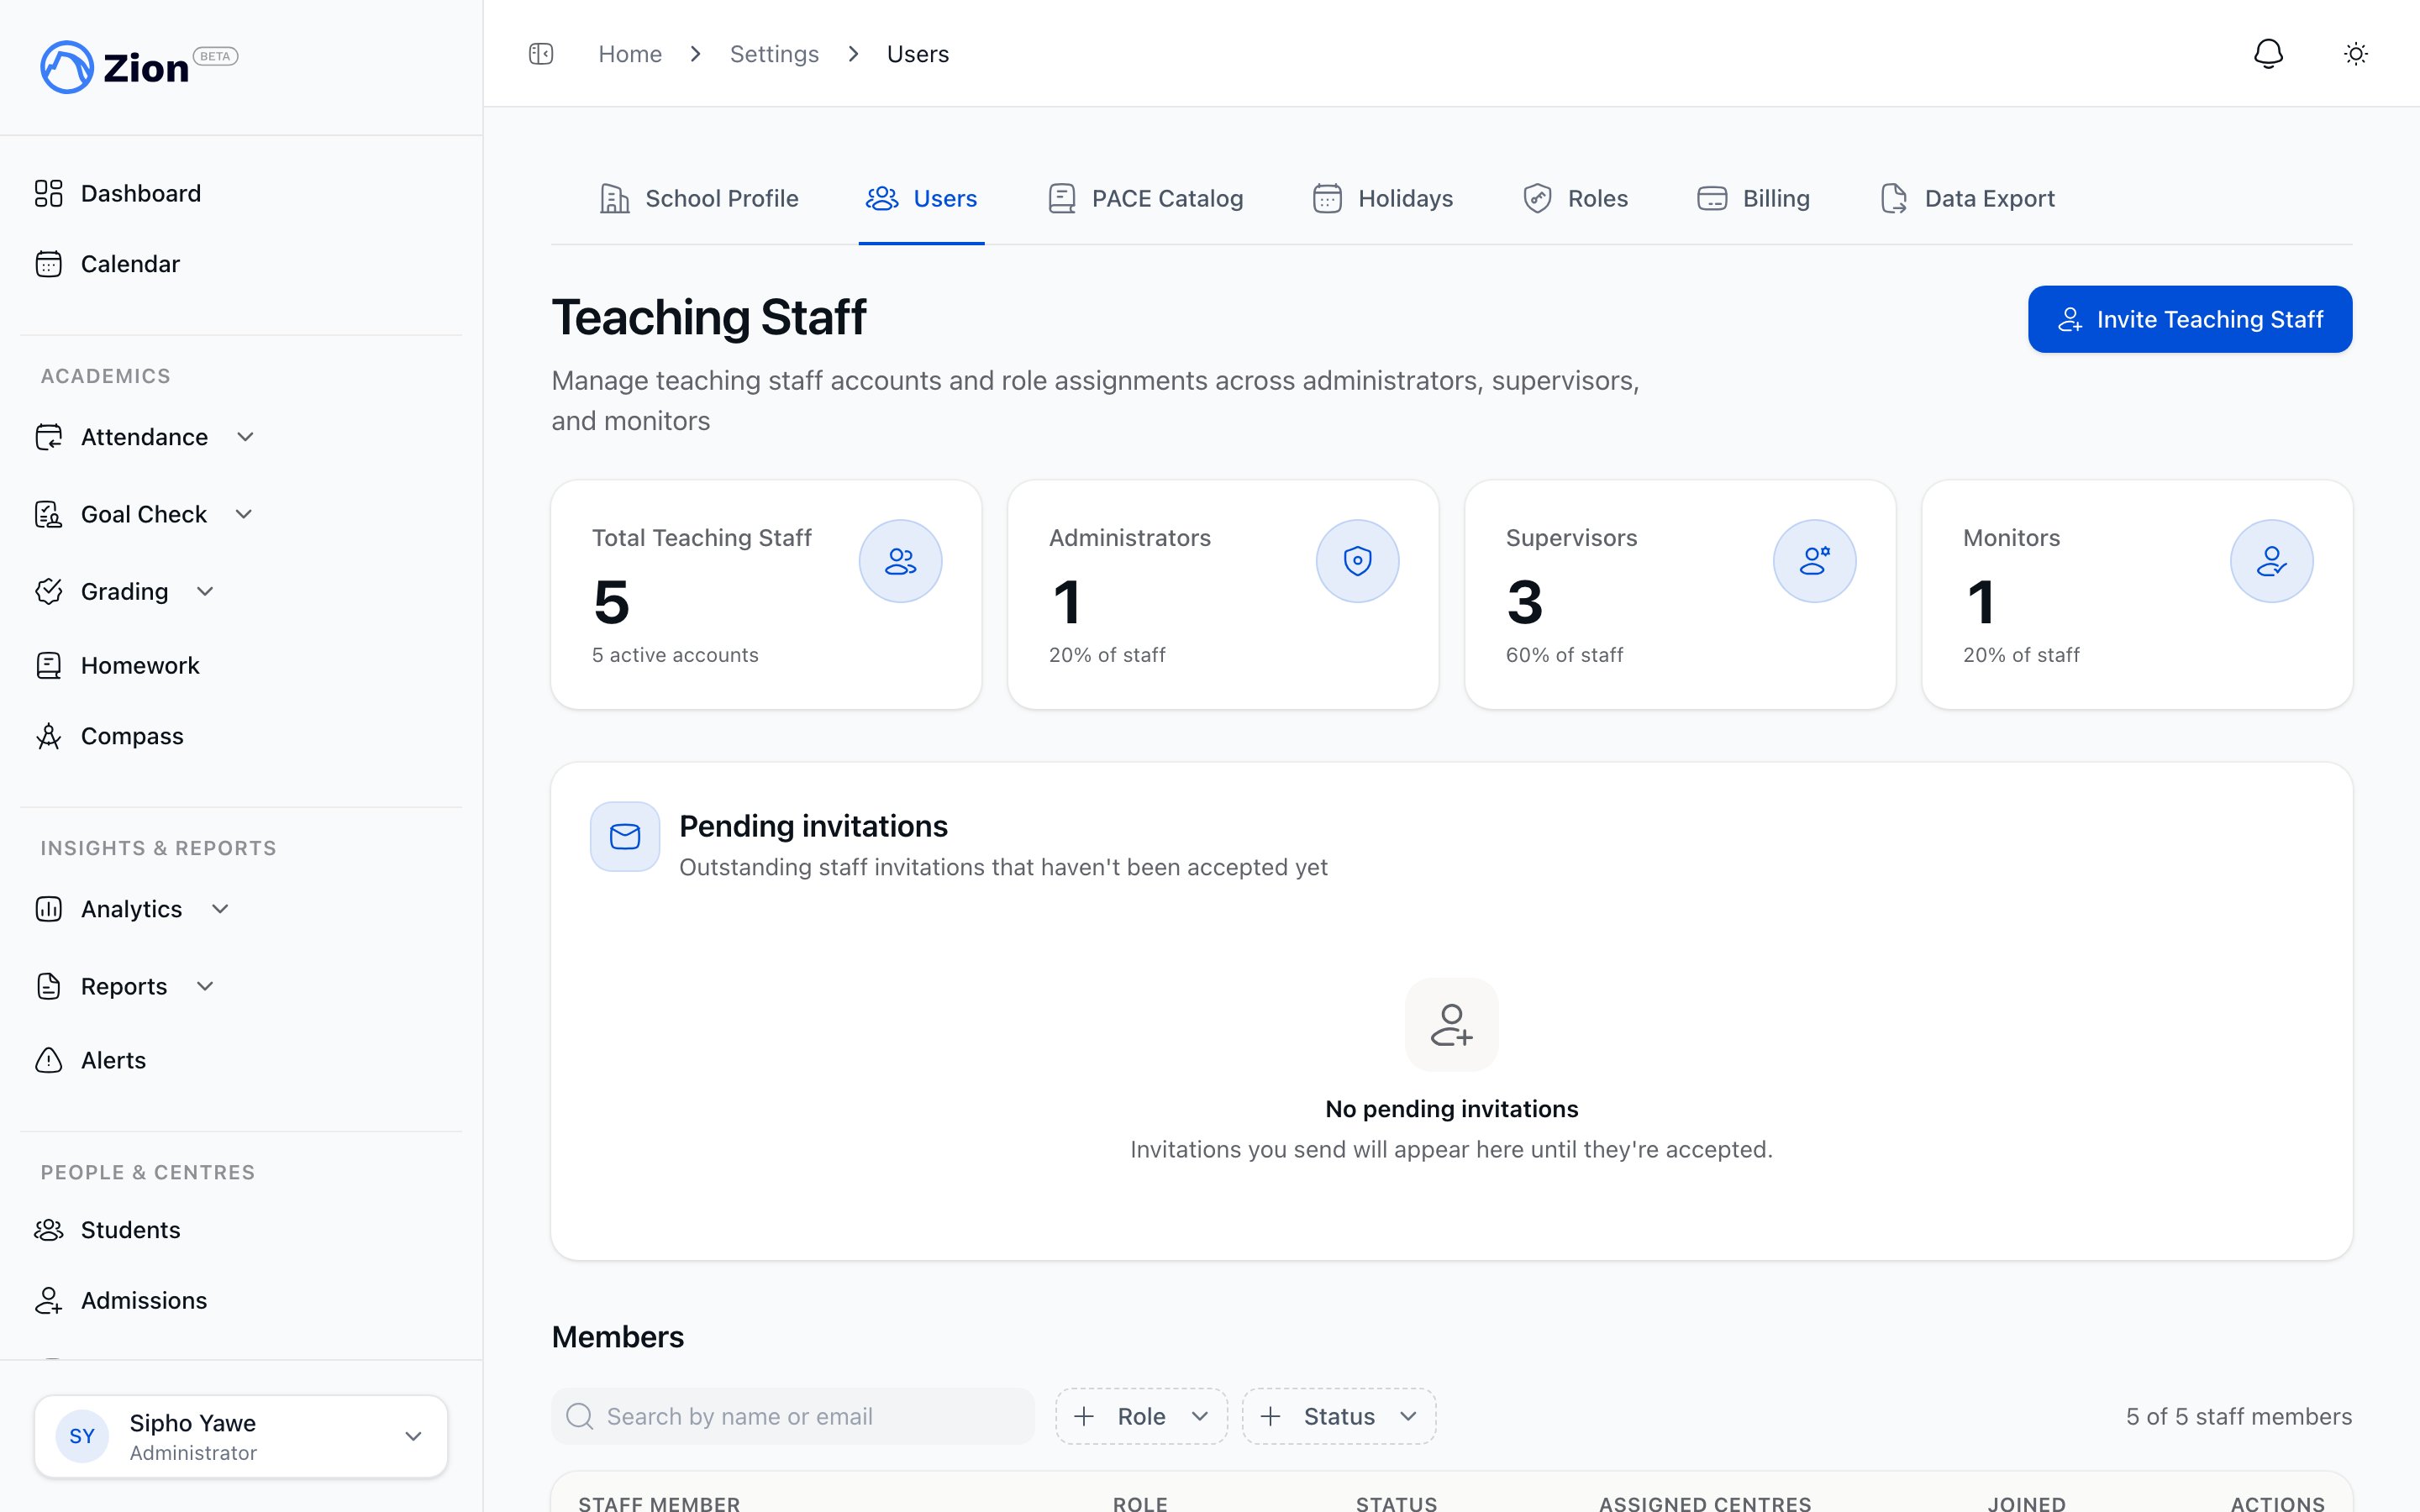Expand the Goal Check submenu chevron
The image size is (2420, 1512).
[244, 514]
